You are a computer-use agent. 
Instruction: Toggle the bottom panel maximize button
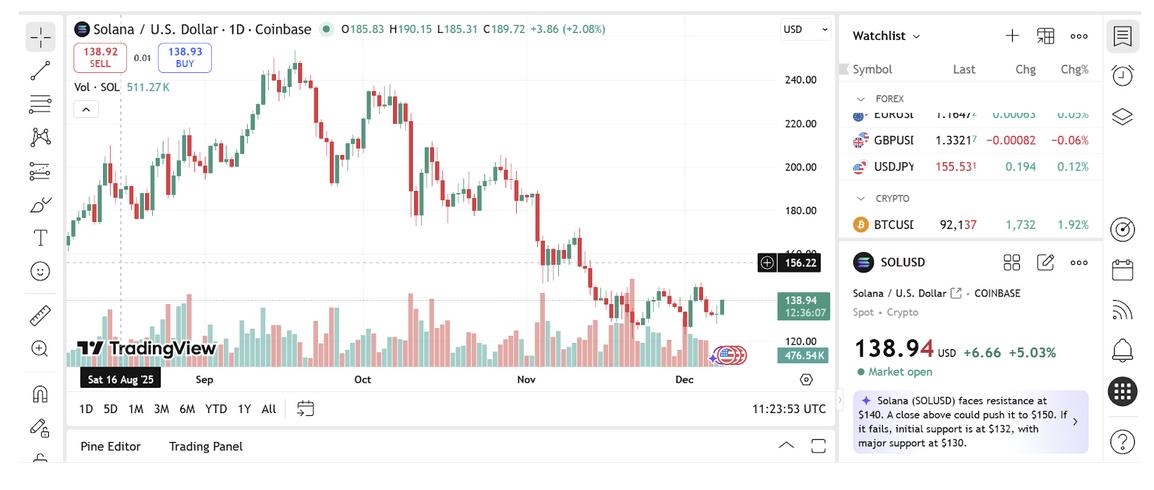click(818, 446)
